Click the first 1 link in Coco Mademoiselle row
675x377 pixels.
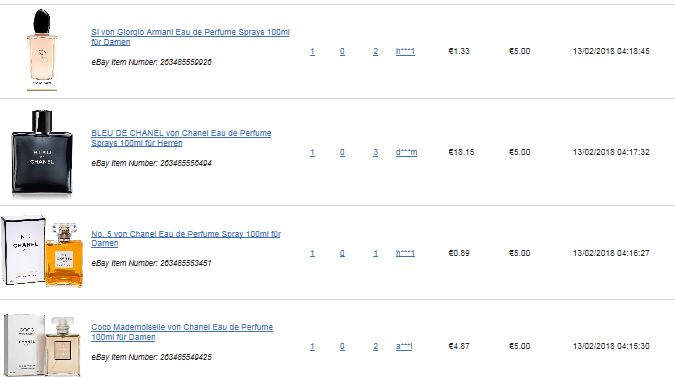point(313,346)
